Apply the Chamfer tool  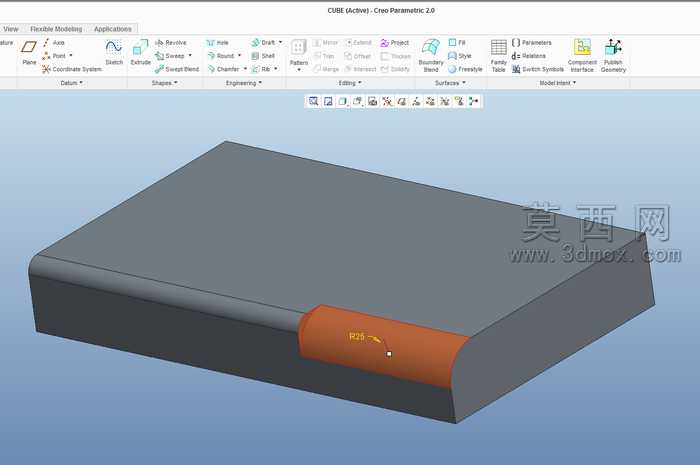click(x=223, y=69)
